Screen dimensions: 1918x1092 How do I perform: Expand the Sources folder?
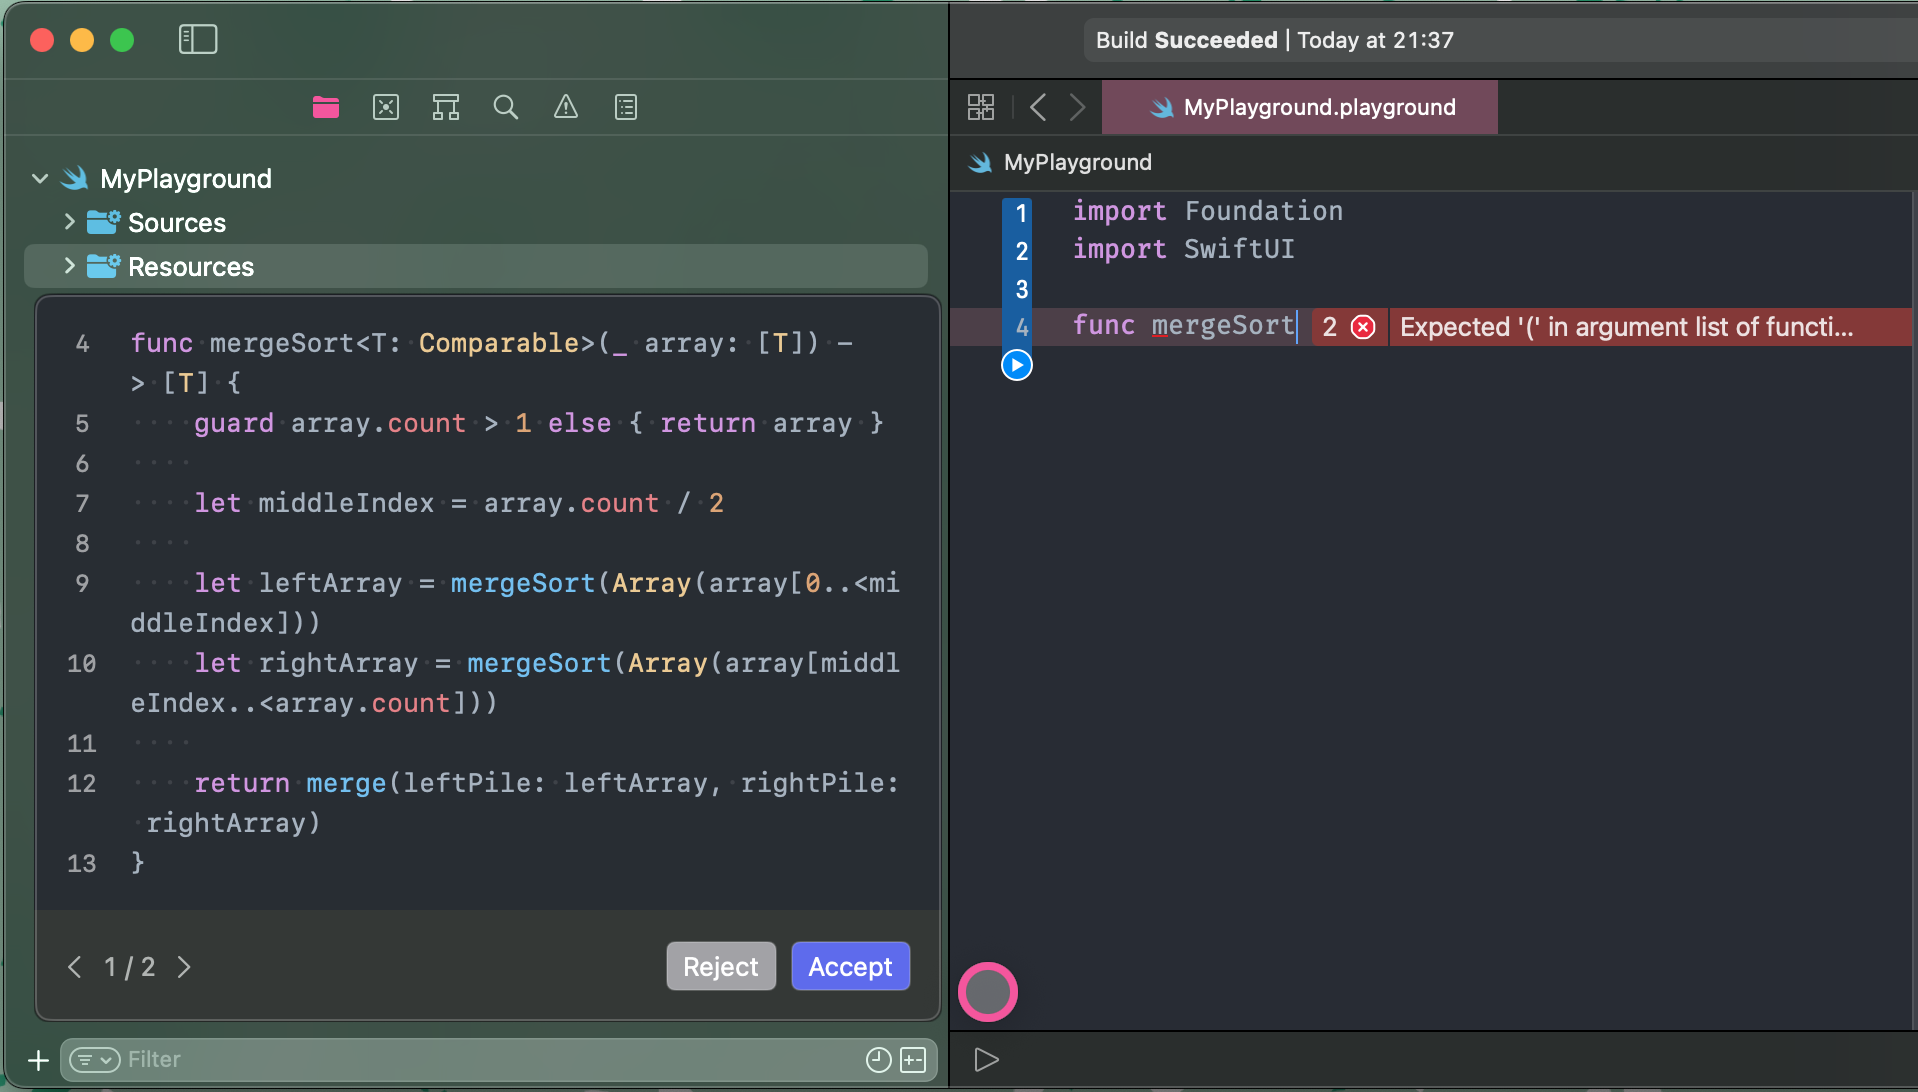(x=69, y=222)
